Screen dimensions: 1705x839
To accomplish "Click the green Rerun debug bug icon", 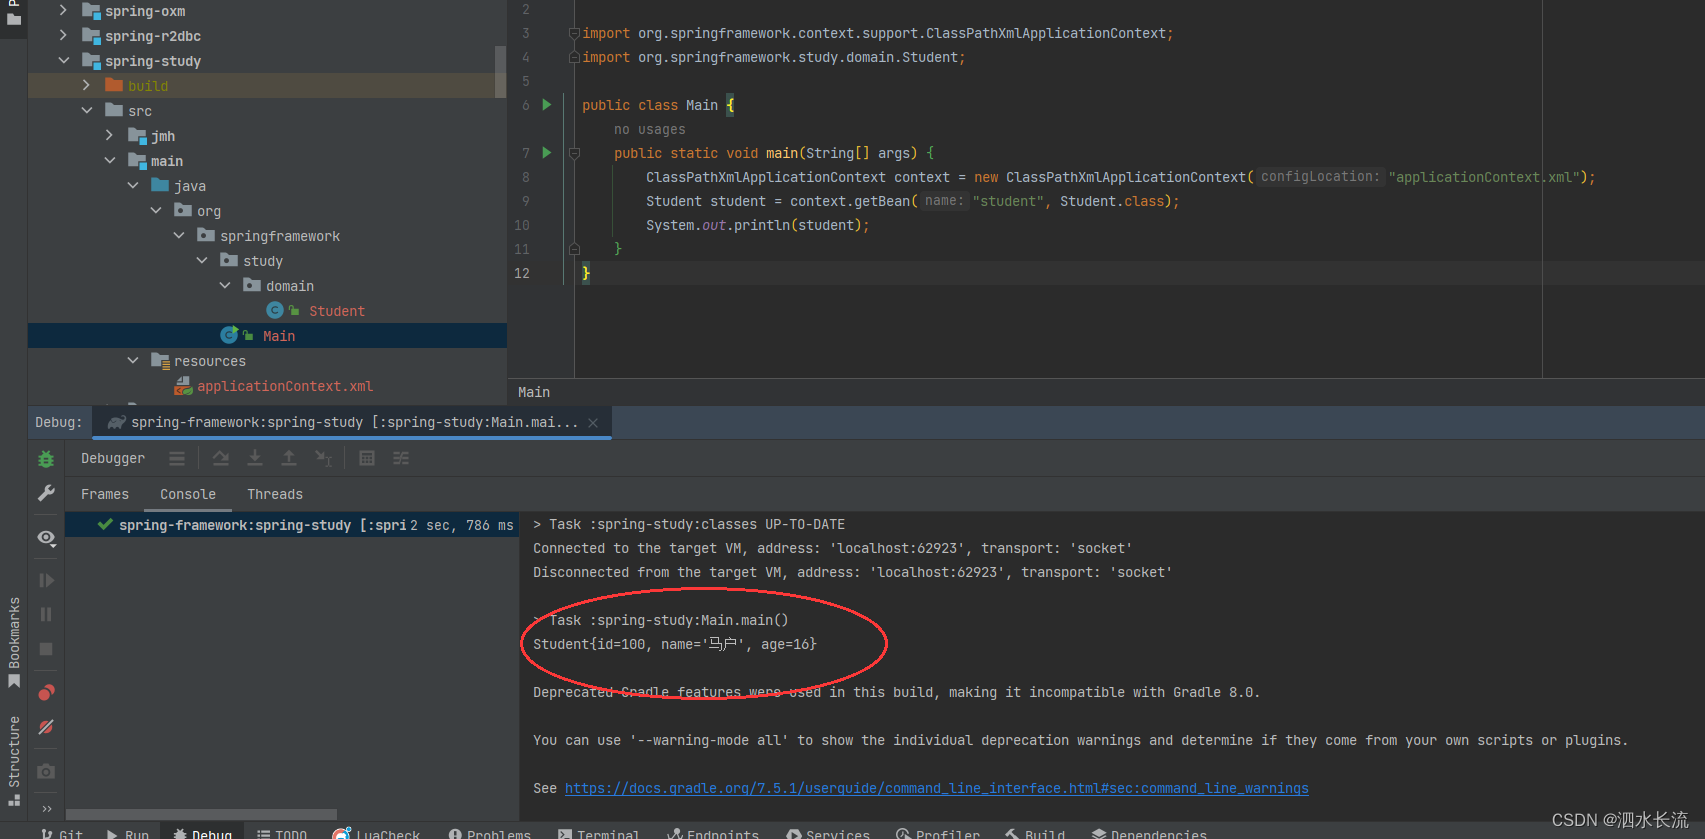I will click(x=46, y=459).
